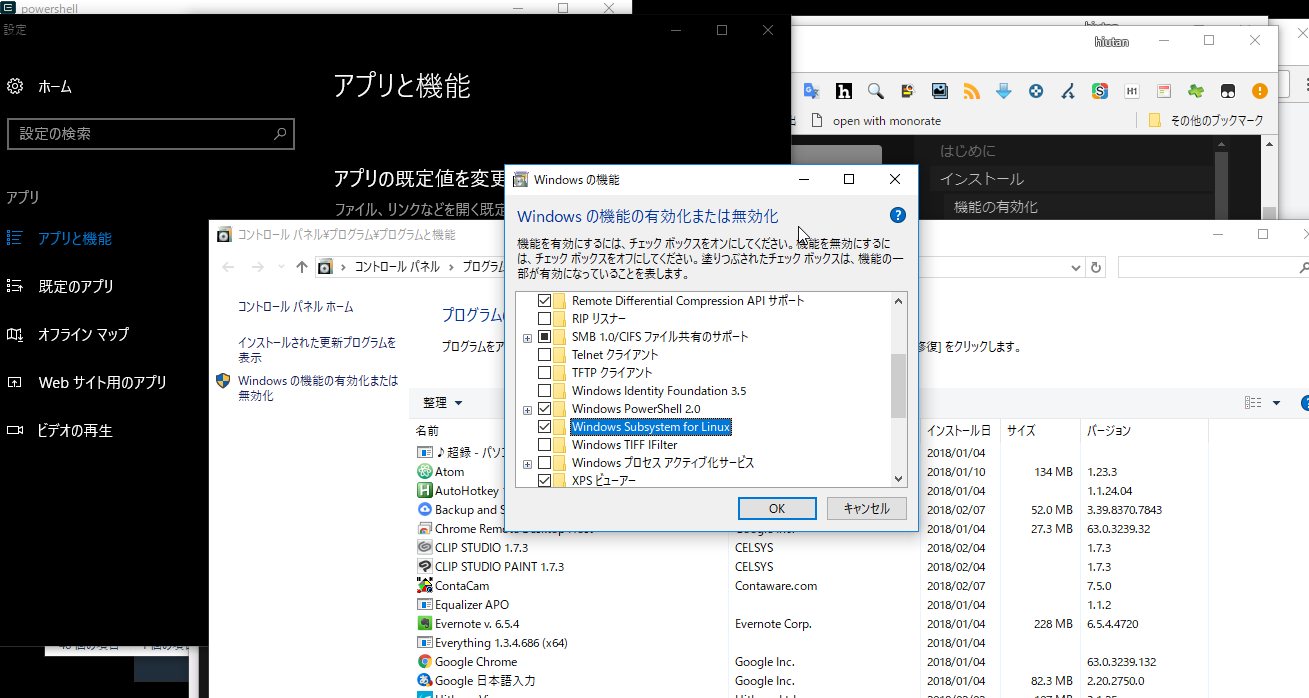Click the orange exclamation mark icon
Screen dimensions: 1309x698
pyautogui.click(x=1259, y=91)
